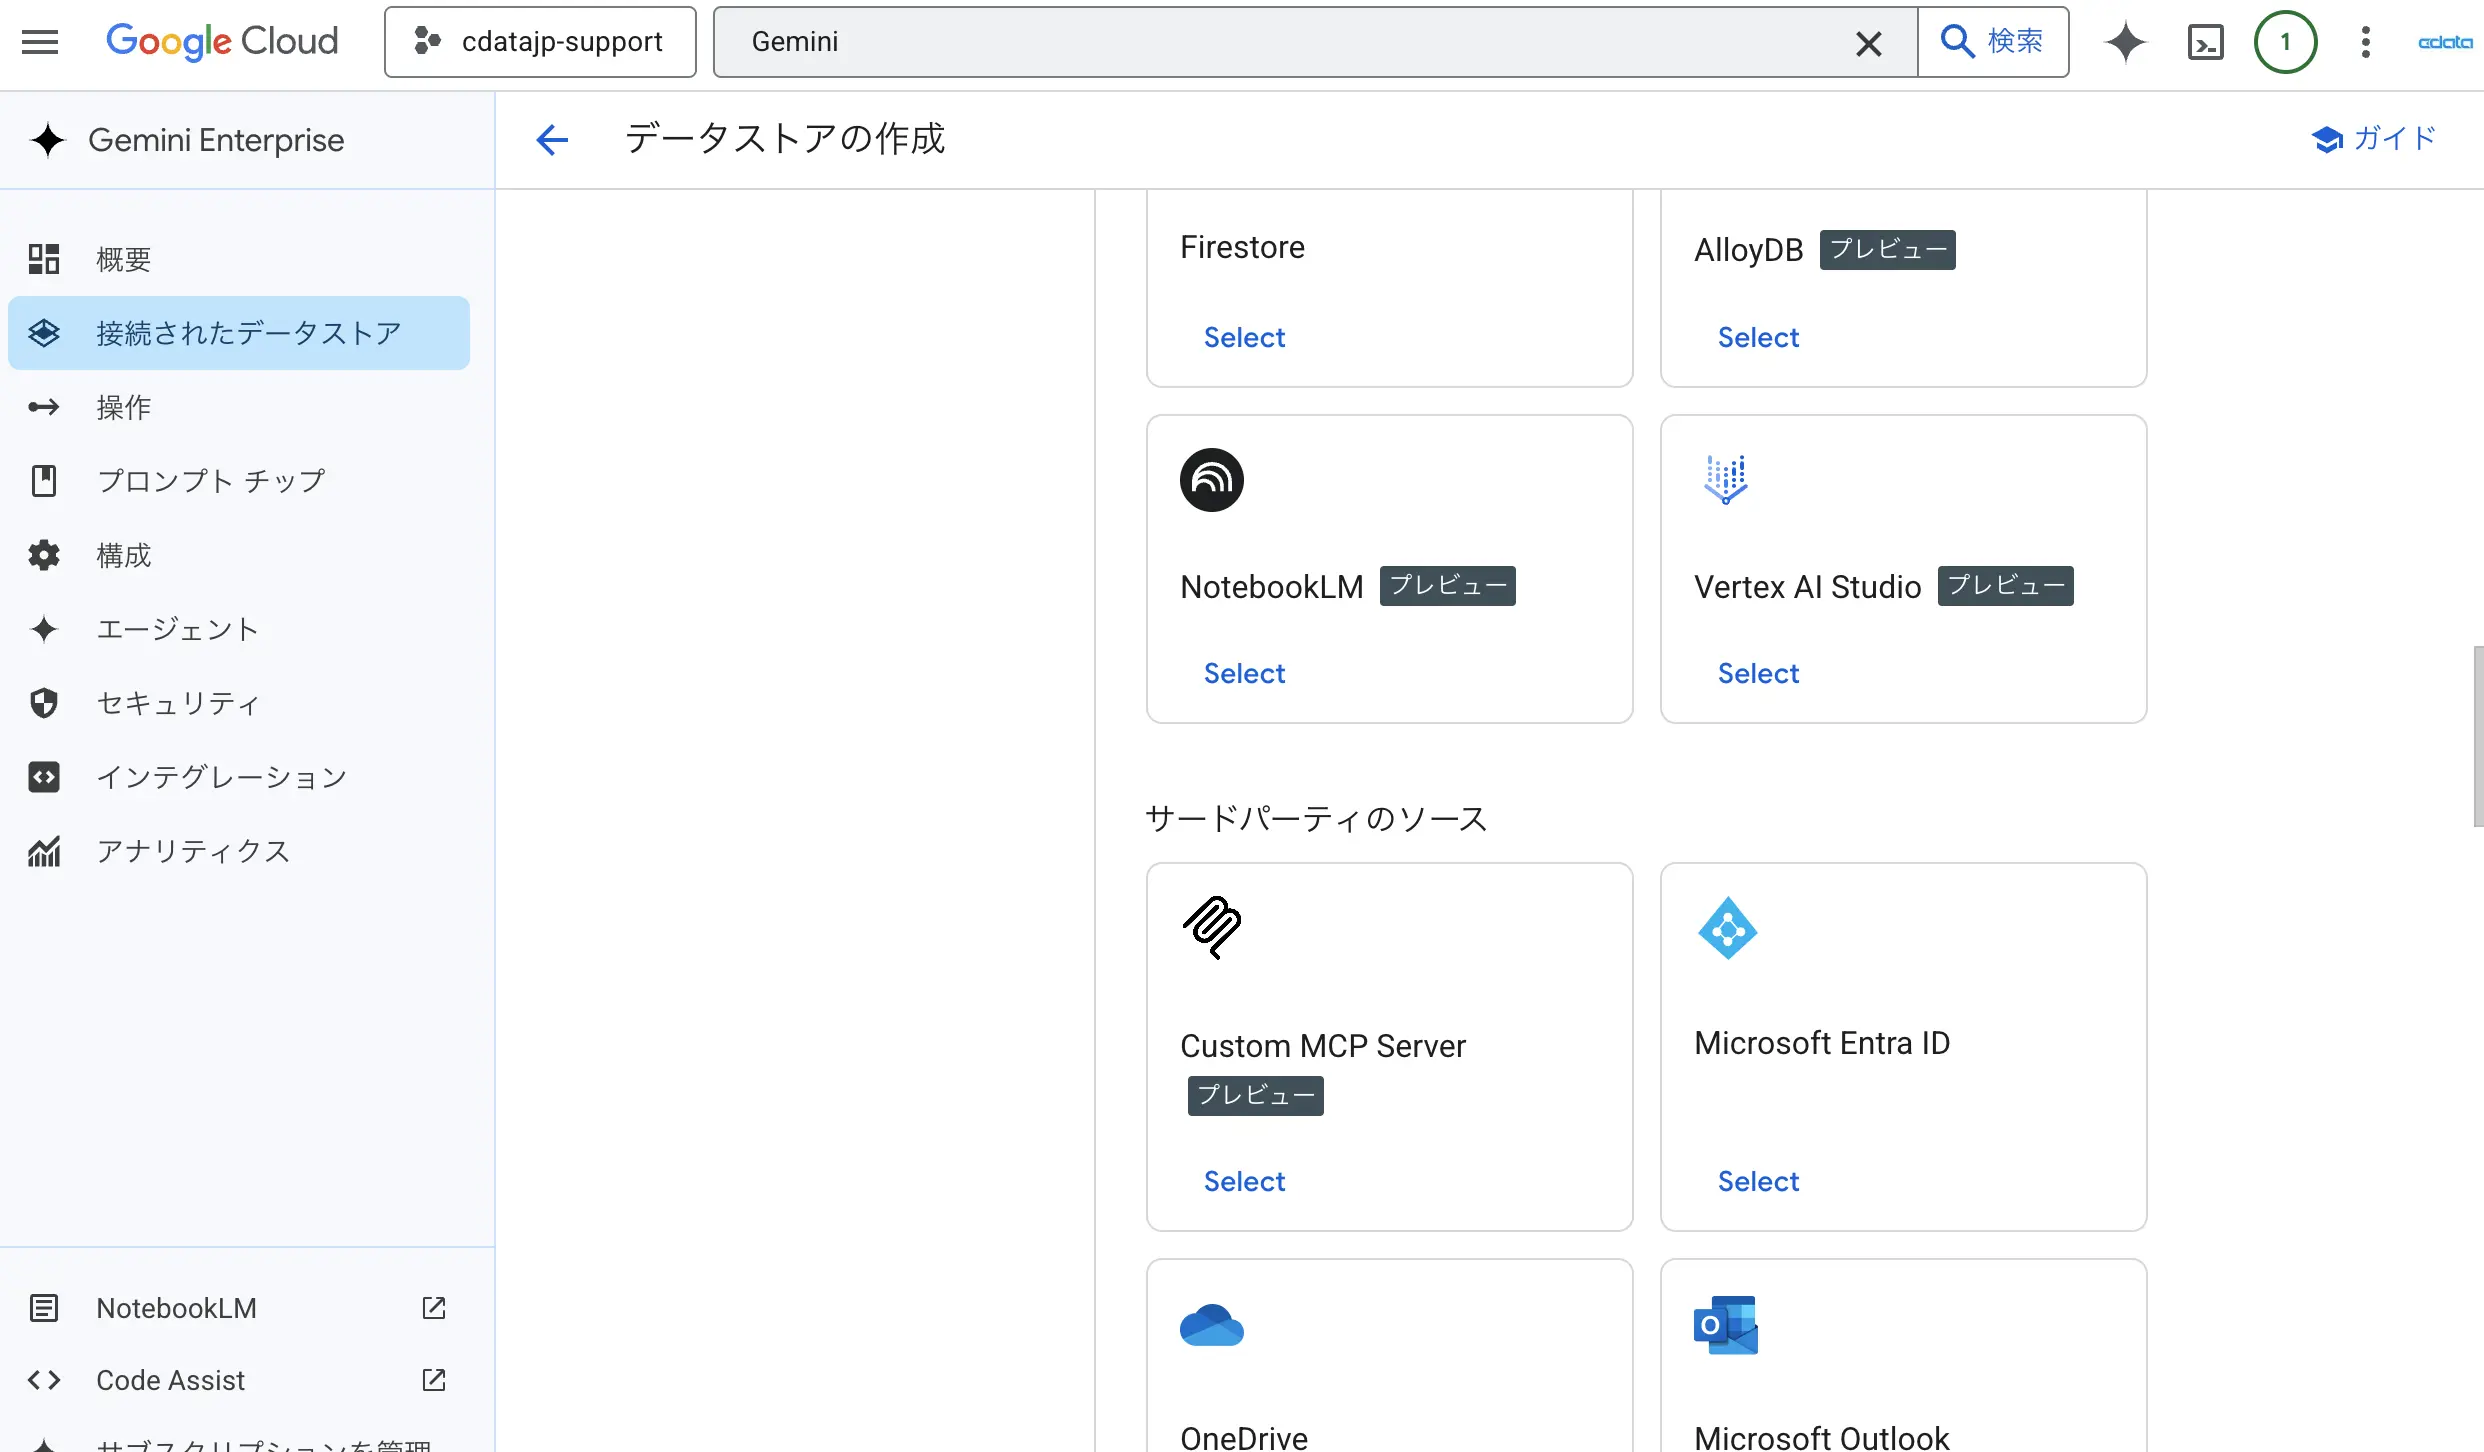The width and height of the screenshot is (2484, 1452).
Task: Click the Code Assist angle-brackets icon
Action: (x=44, y=1380)
